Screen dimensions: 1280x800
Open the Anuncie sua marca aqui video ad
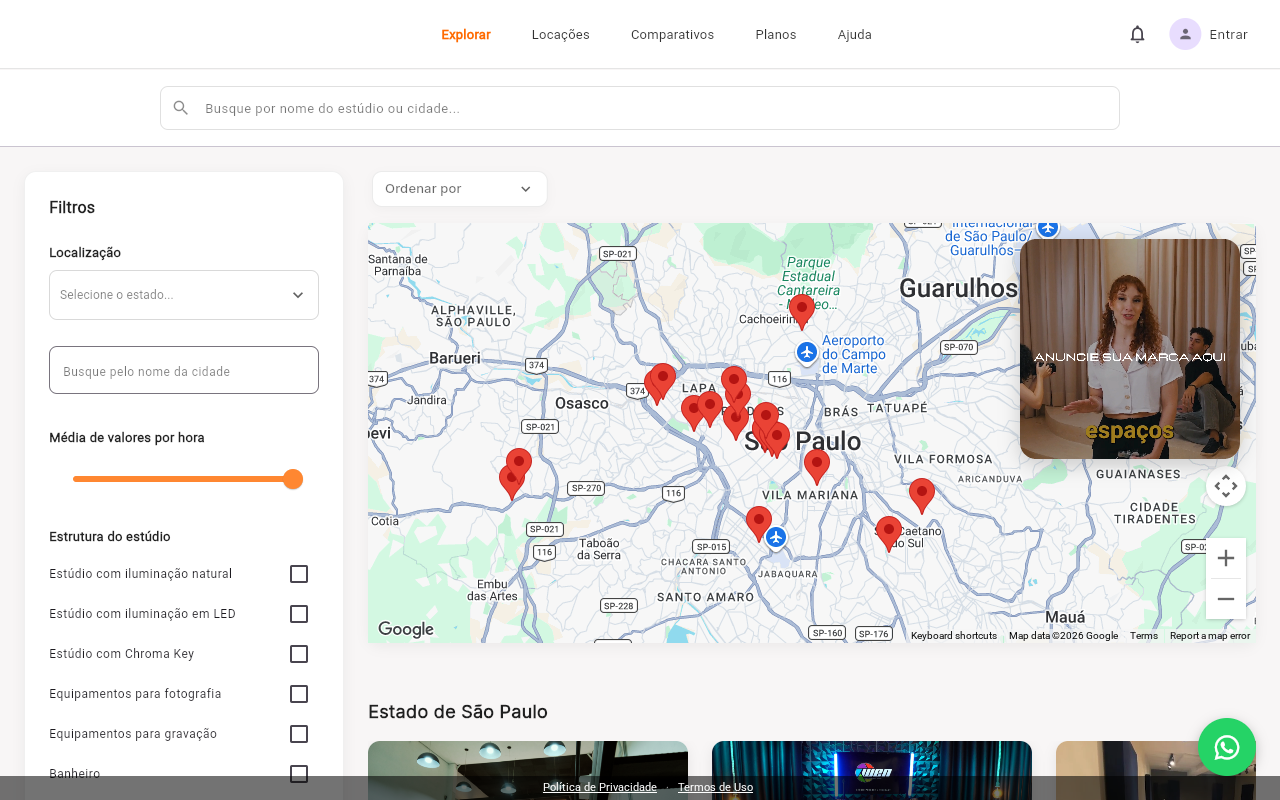pyautogui.click(x=1130, y=349)
